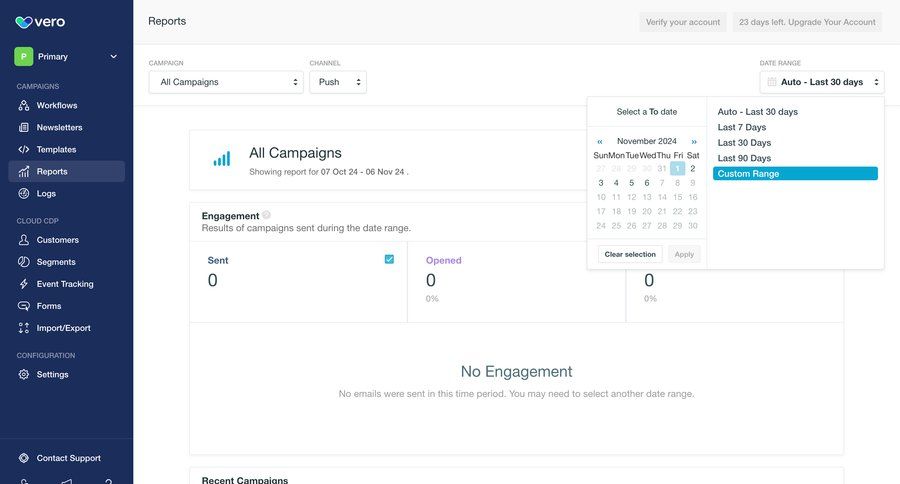Pick November 4 in the calendar
The width and height of the screenshot is (900, 484).
616,183
